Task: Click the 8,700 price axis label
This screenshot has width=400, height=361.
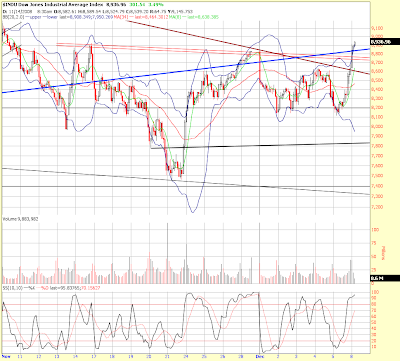Action: [377, 62]
